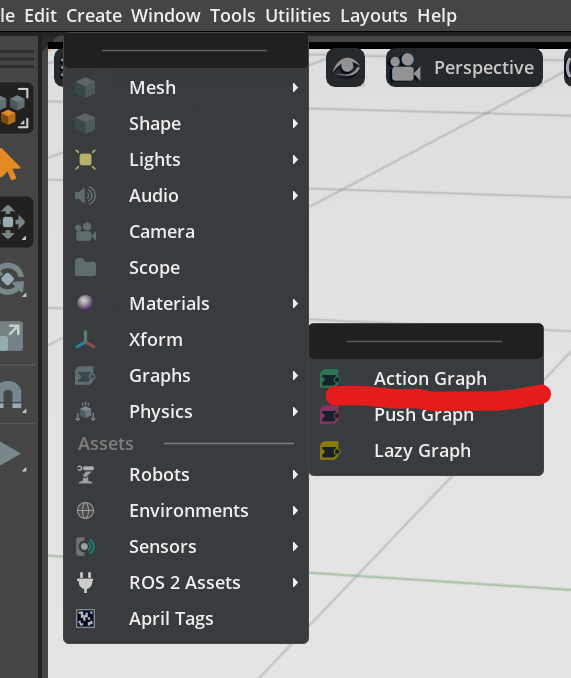Click the Play simulation button
Image resolution: width=571 pixels, height=678 pixels.
(10, 454)
